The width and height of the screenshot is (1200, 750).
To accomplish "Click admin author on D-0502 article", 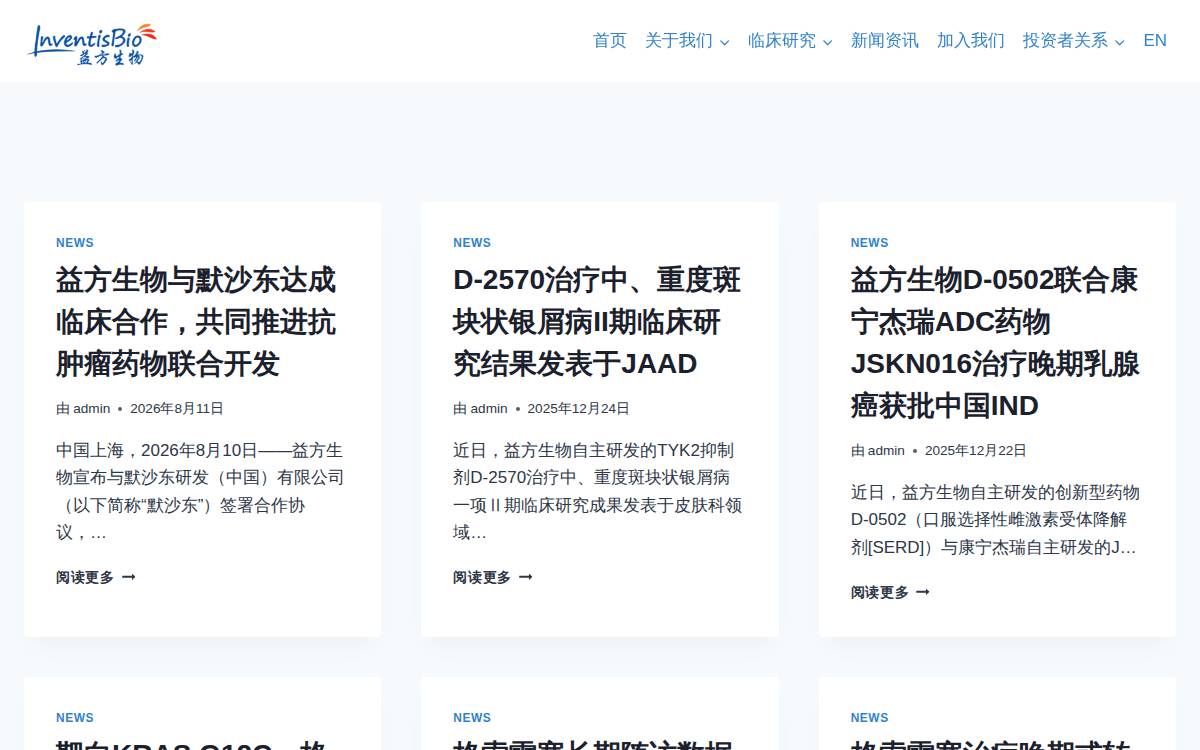I will click(886, 450).
